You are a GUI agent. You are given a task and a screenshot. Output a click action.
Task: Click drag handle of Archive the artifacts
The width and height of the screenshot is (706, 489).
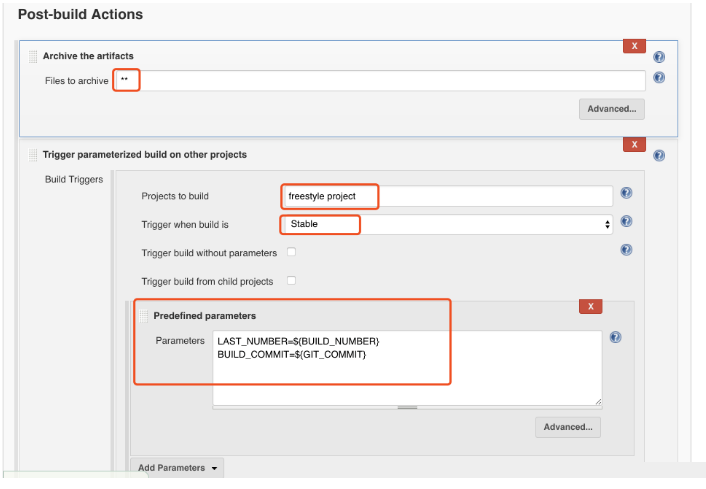tap(33, 56)
